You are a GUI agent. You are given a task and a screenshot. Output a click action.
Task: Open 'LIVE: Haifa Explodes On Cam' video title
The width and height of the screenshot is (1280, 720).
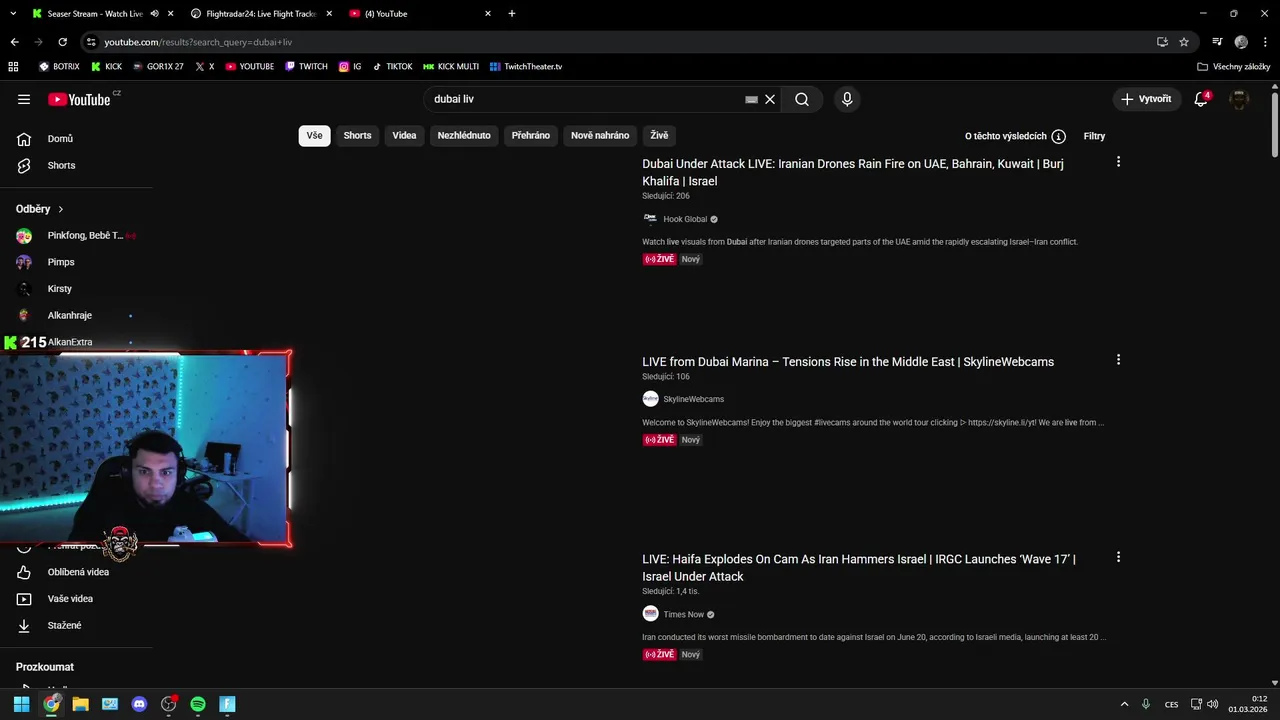click(x=859, y=567)
